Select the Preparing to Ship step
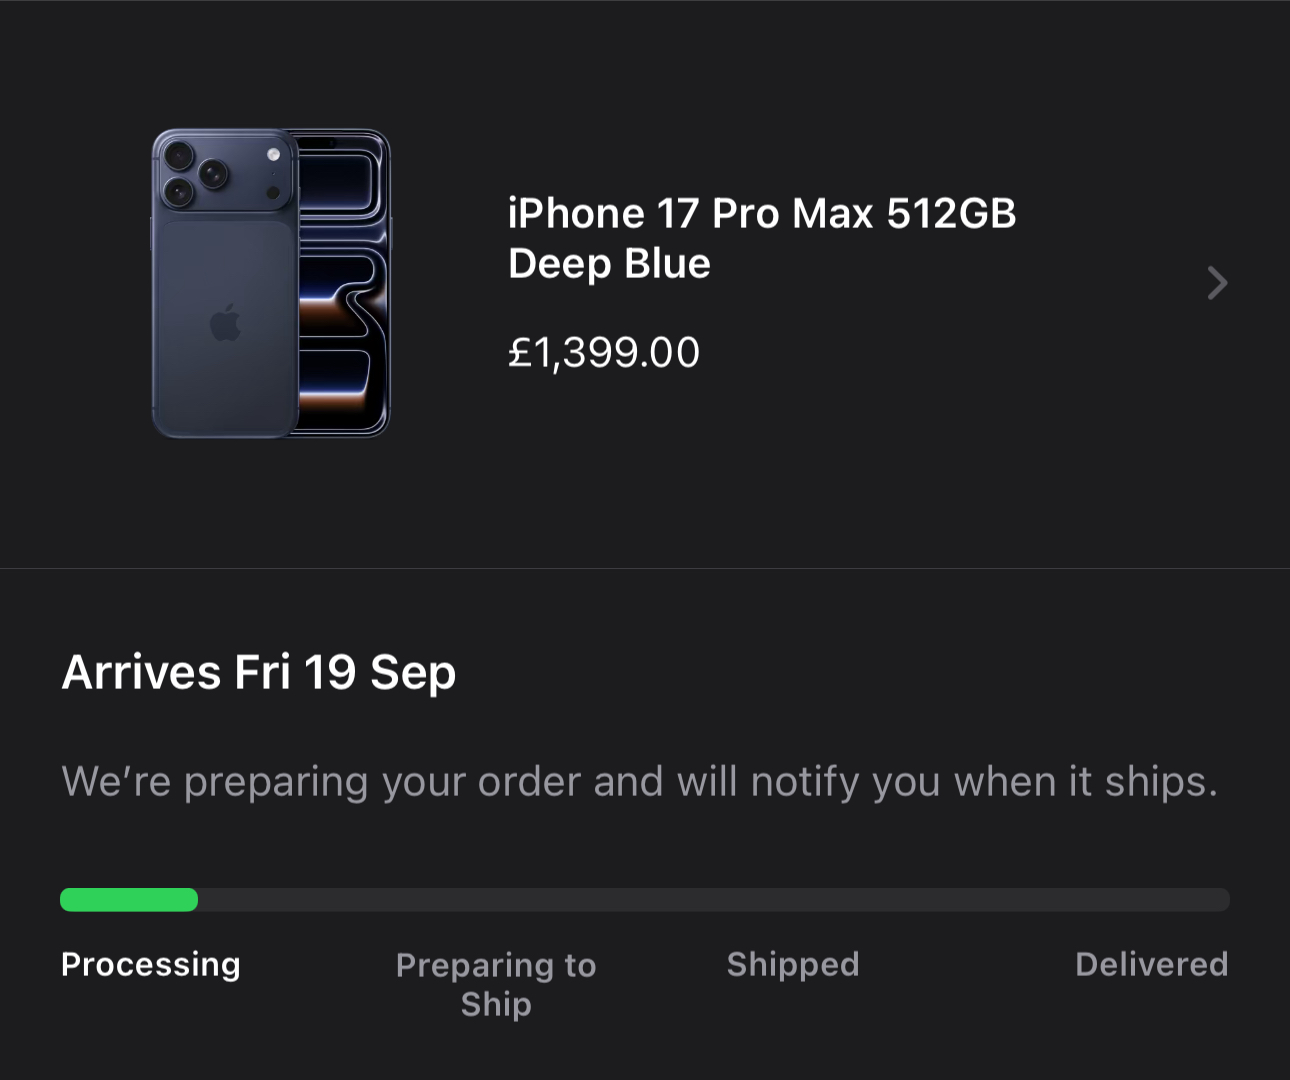Viewport: 1290px width, 1080px height. point(496,984)
